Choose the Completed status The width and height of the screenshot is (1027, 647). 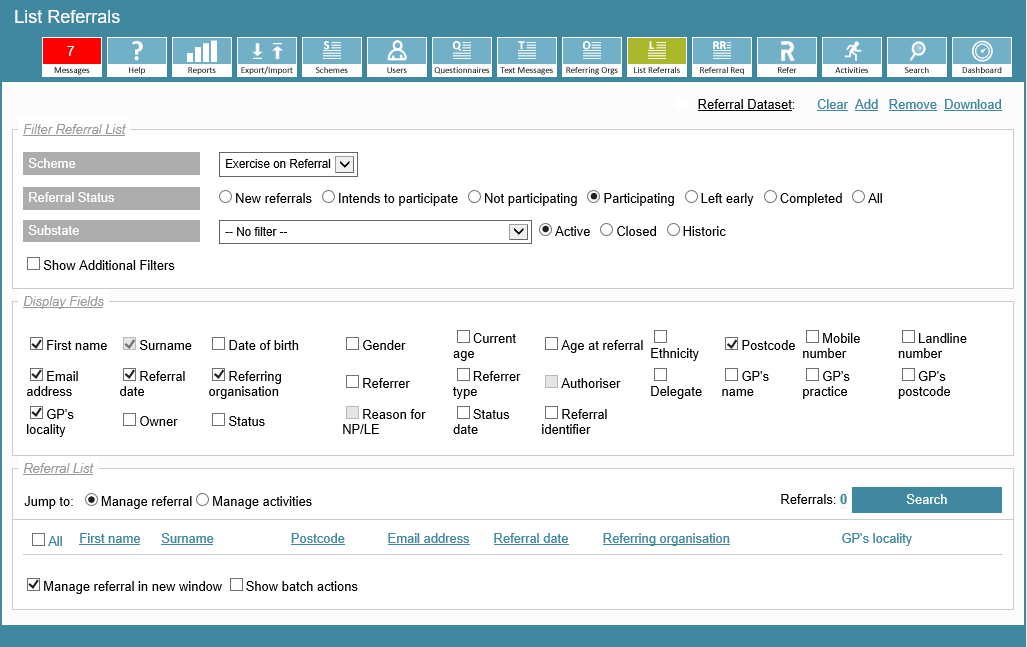point(770,197)
